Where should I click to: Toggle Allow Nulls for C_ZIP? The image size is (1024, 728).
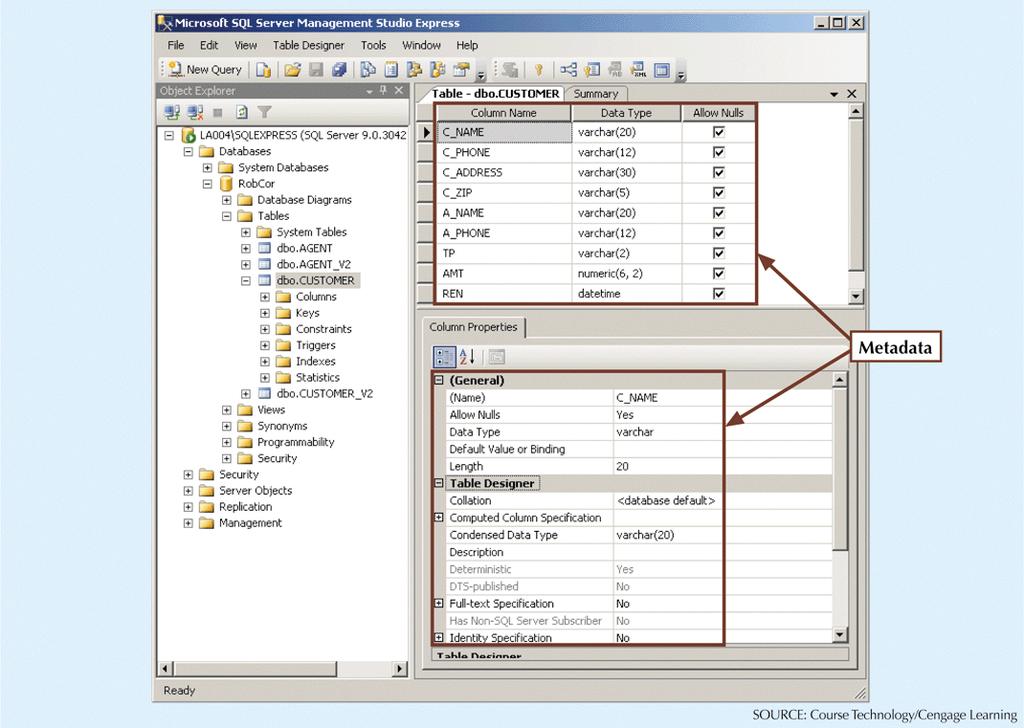click(718, 193)
